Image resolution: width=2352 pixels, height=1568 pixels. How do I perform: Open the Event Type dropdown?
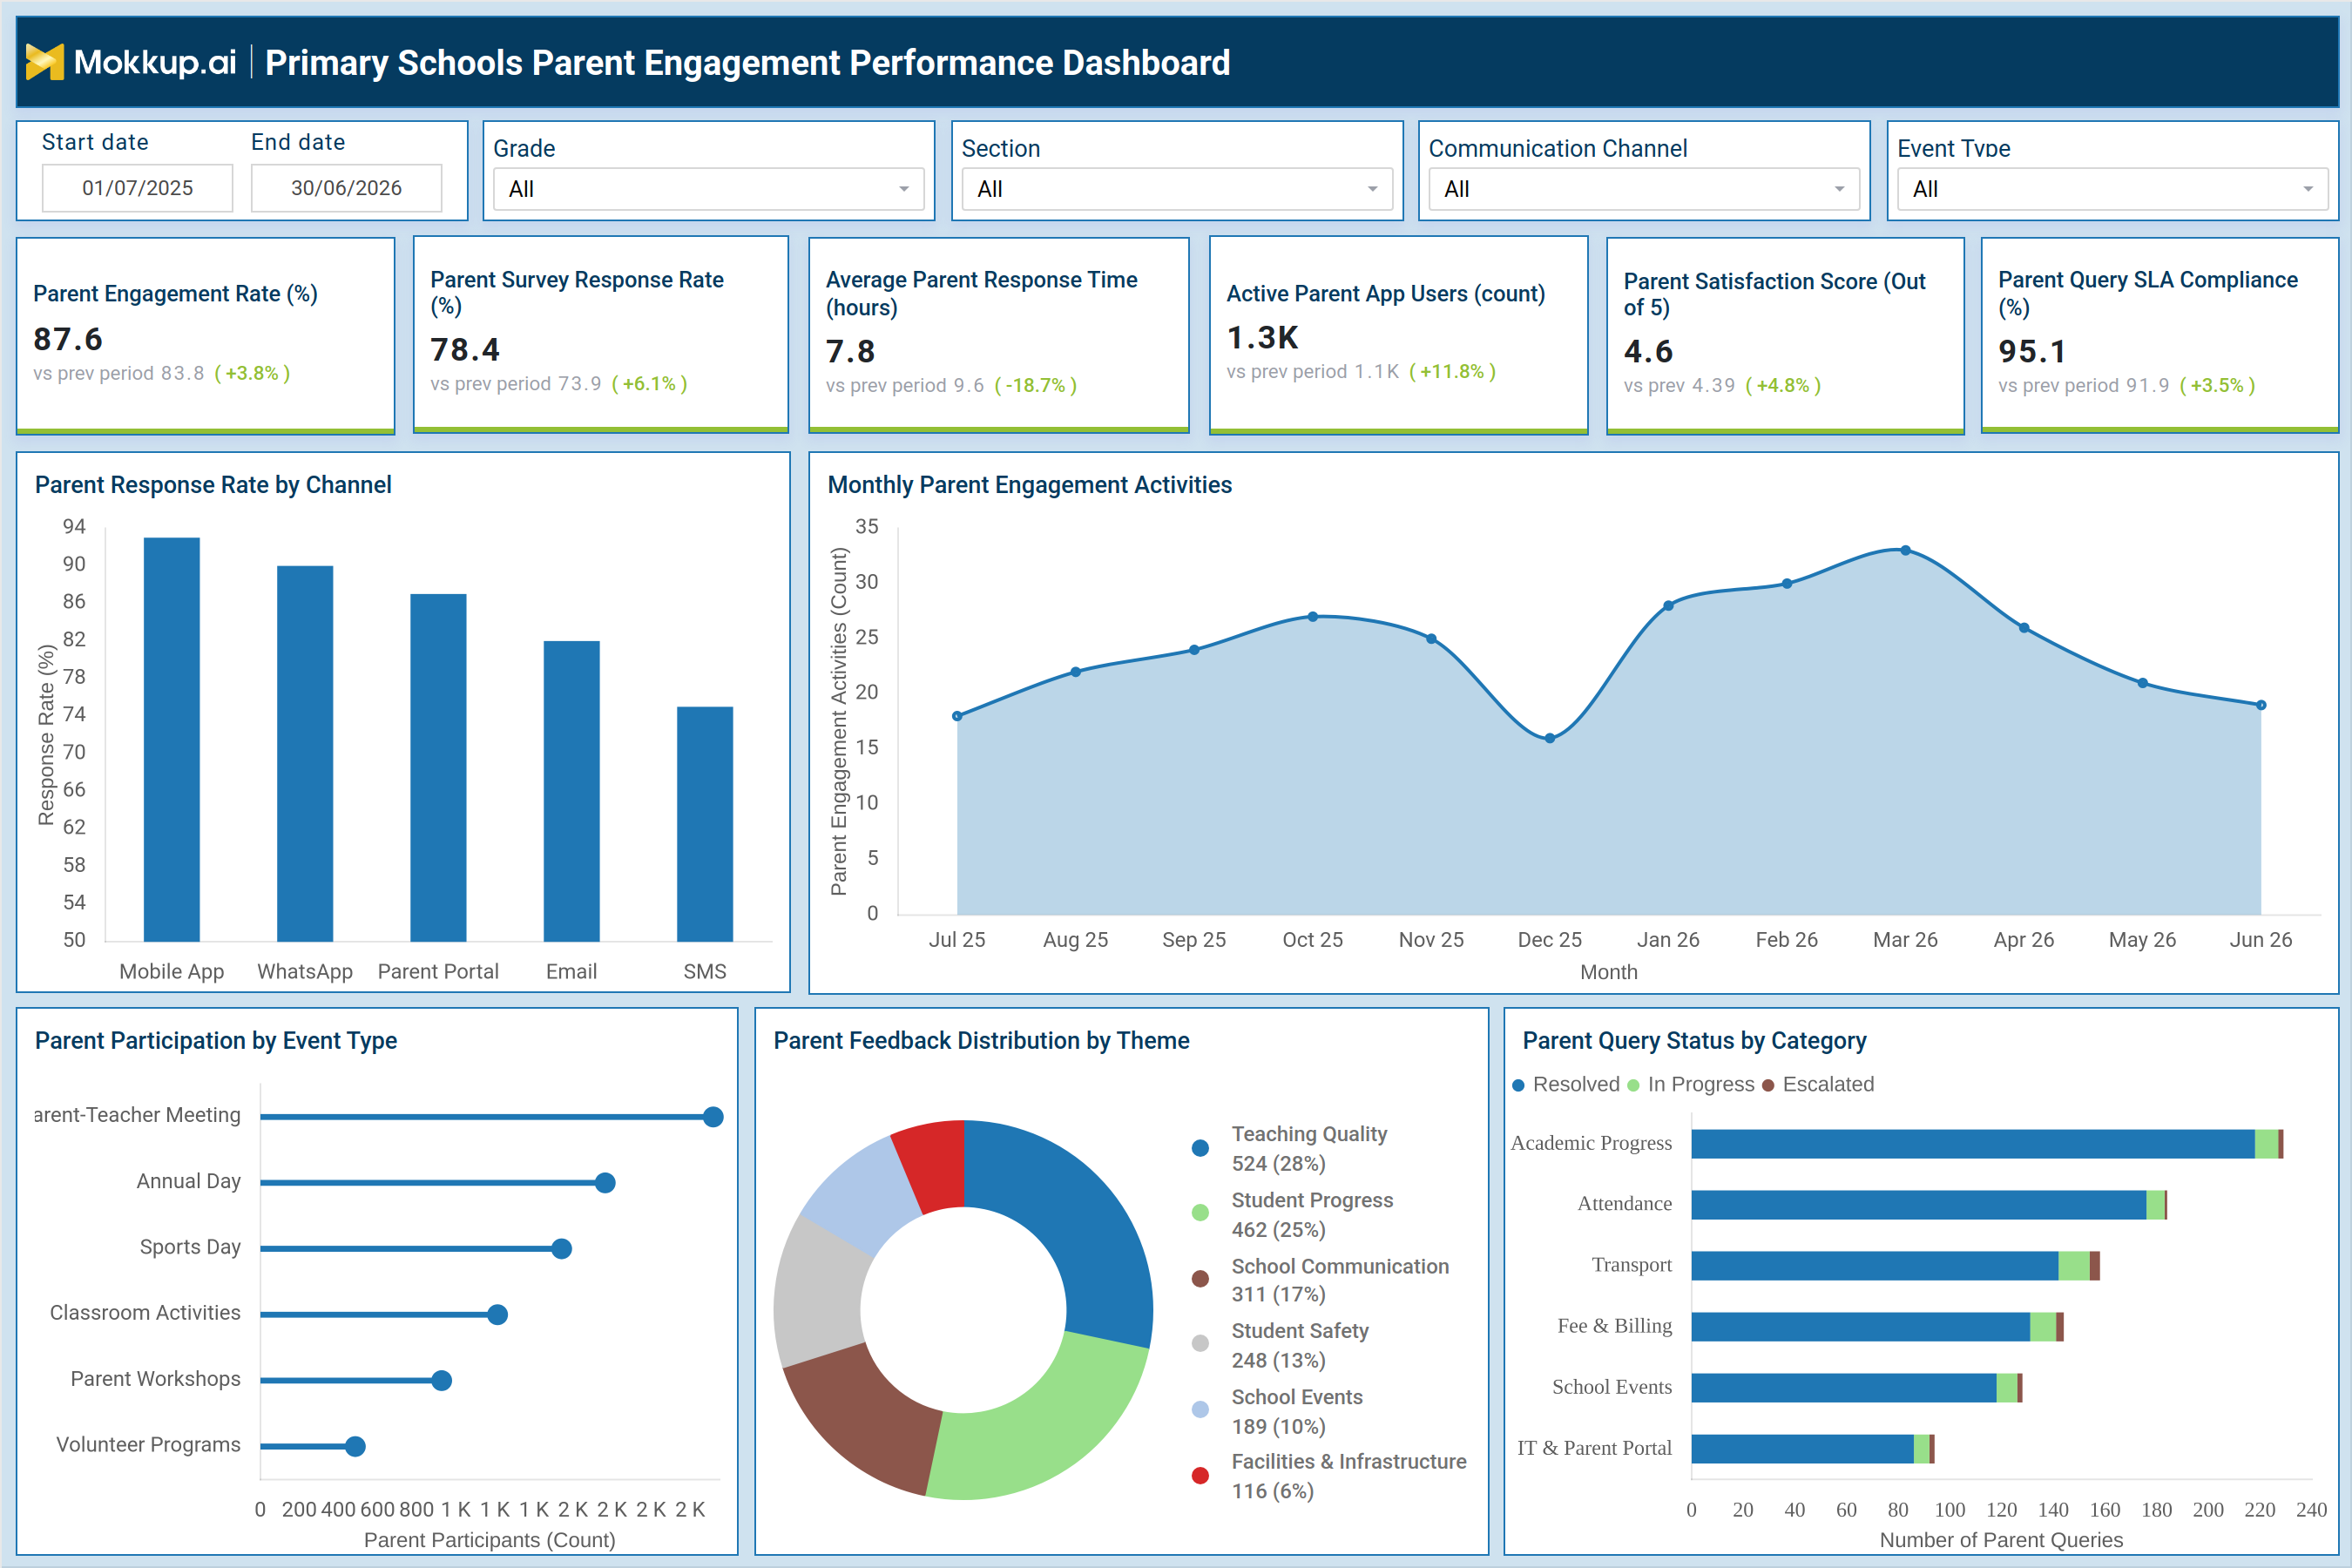pos(2112,189)
